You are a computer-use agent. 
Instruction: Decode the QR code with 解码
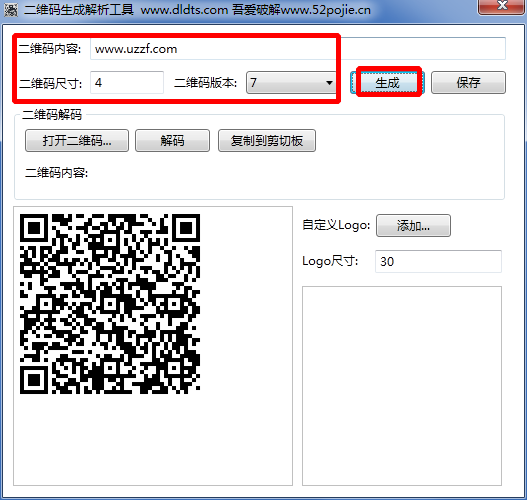tap(172, 140)
